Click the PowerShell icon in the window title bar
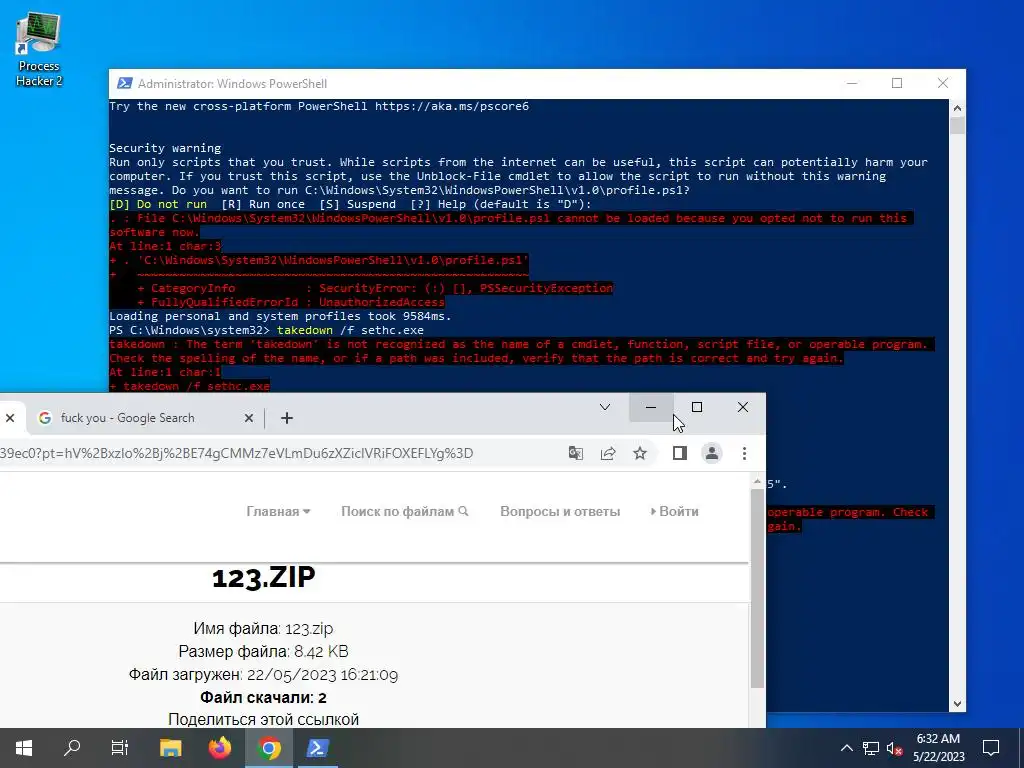 [x=124, y=84]
